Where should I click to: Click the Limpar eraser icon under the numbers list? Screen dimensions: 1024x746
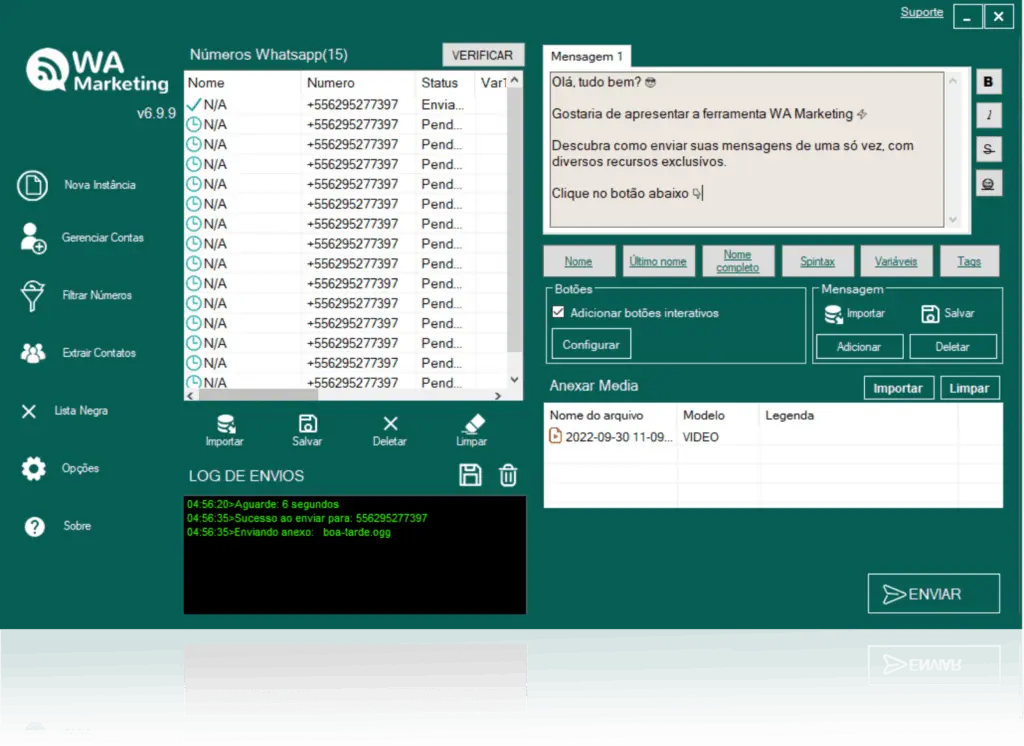(471, 430)
